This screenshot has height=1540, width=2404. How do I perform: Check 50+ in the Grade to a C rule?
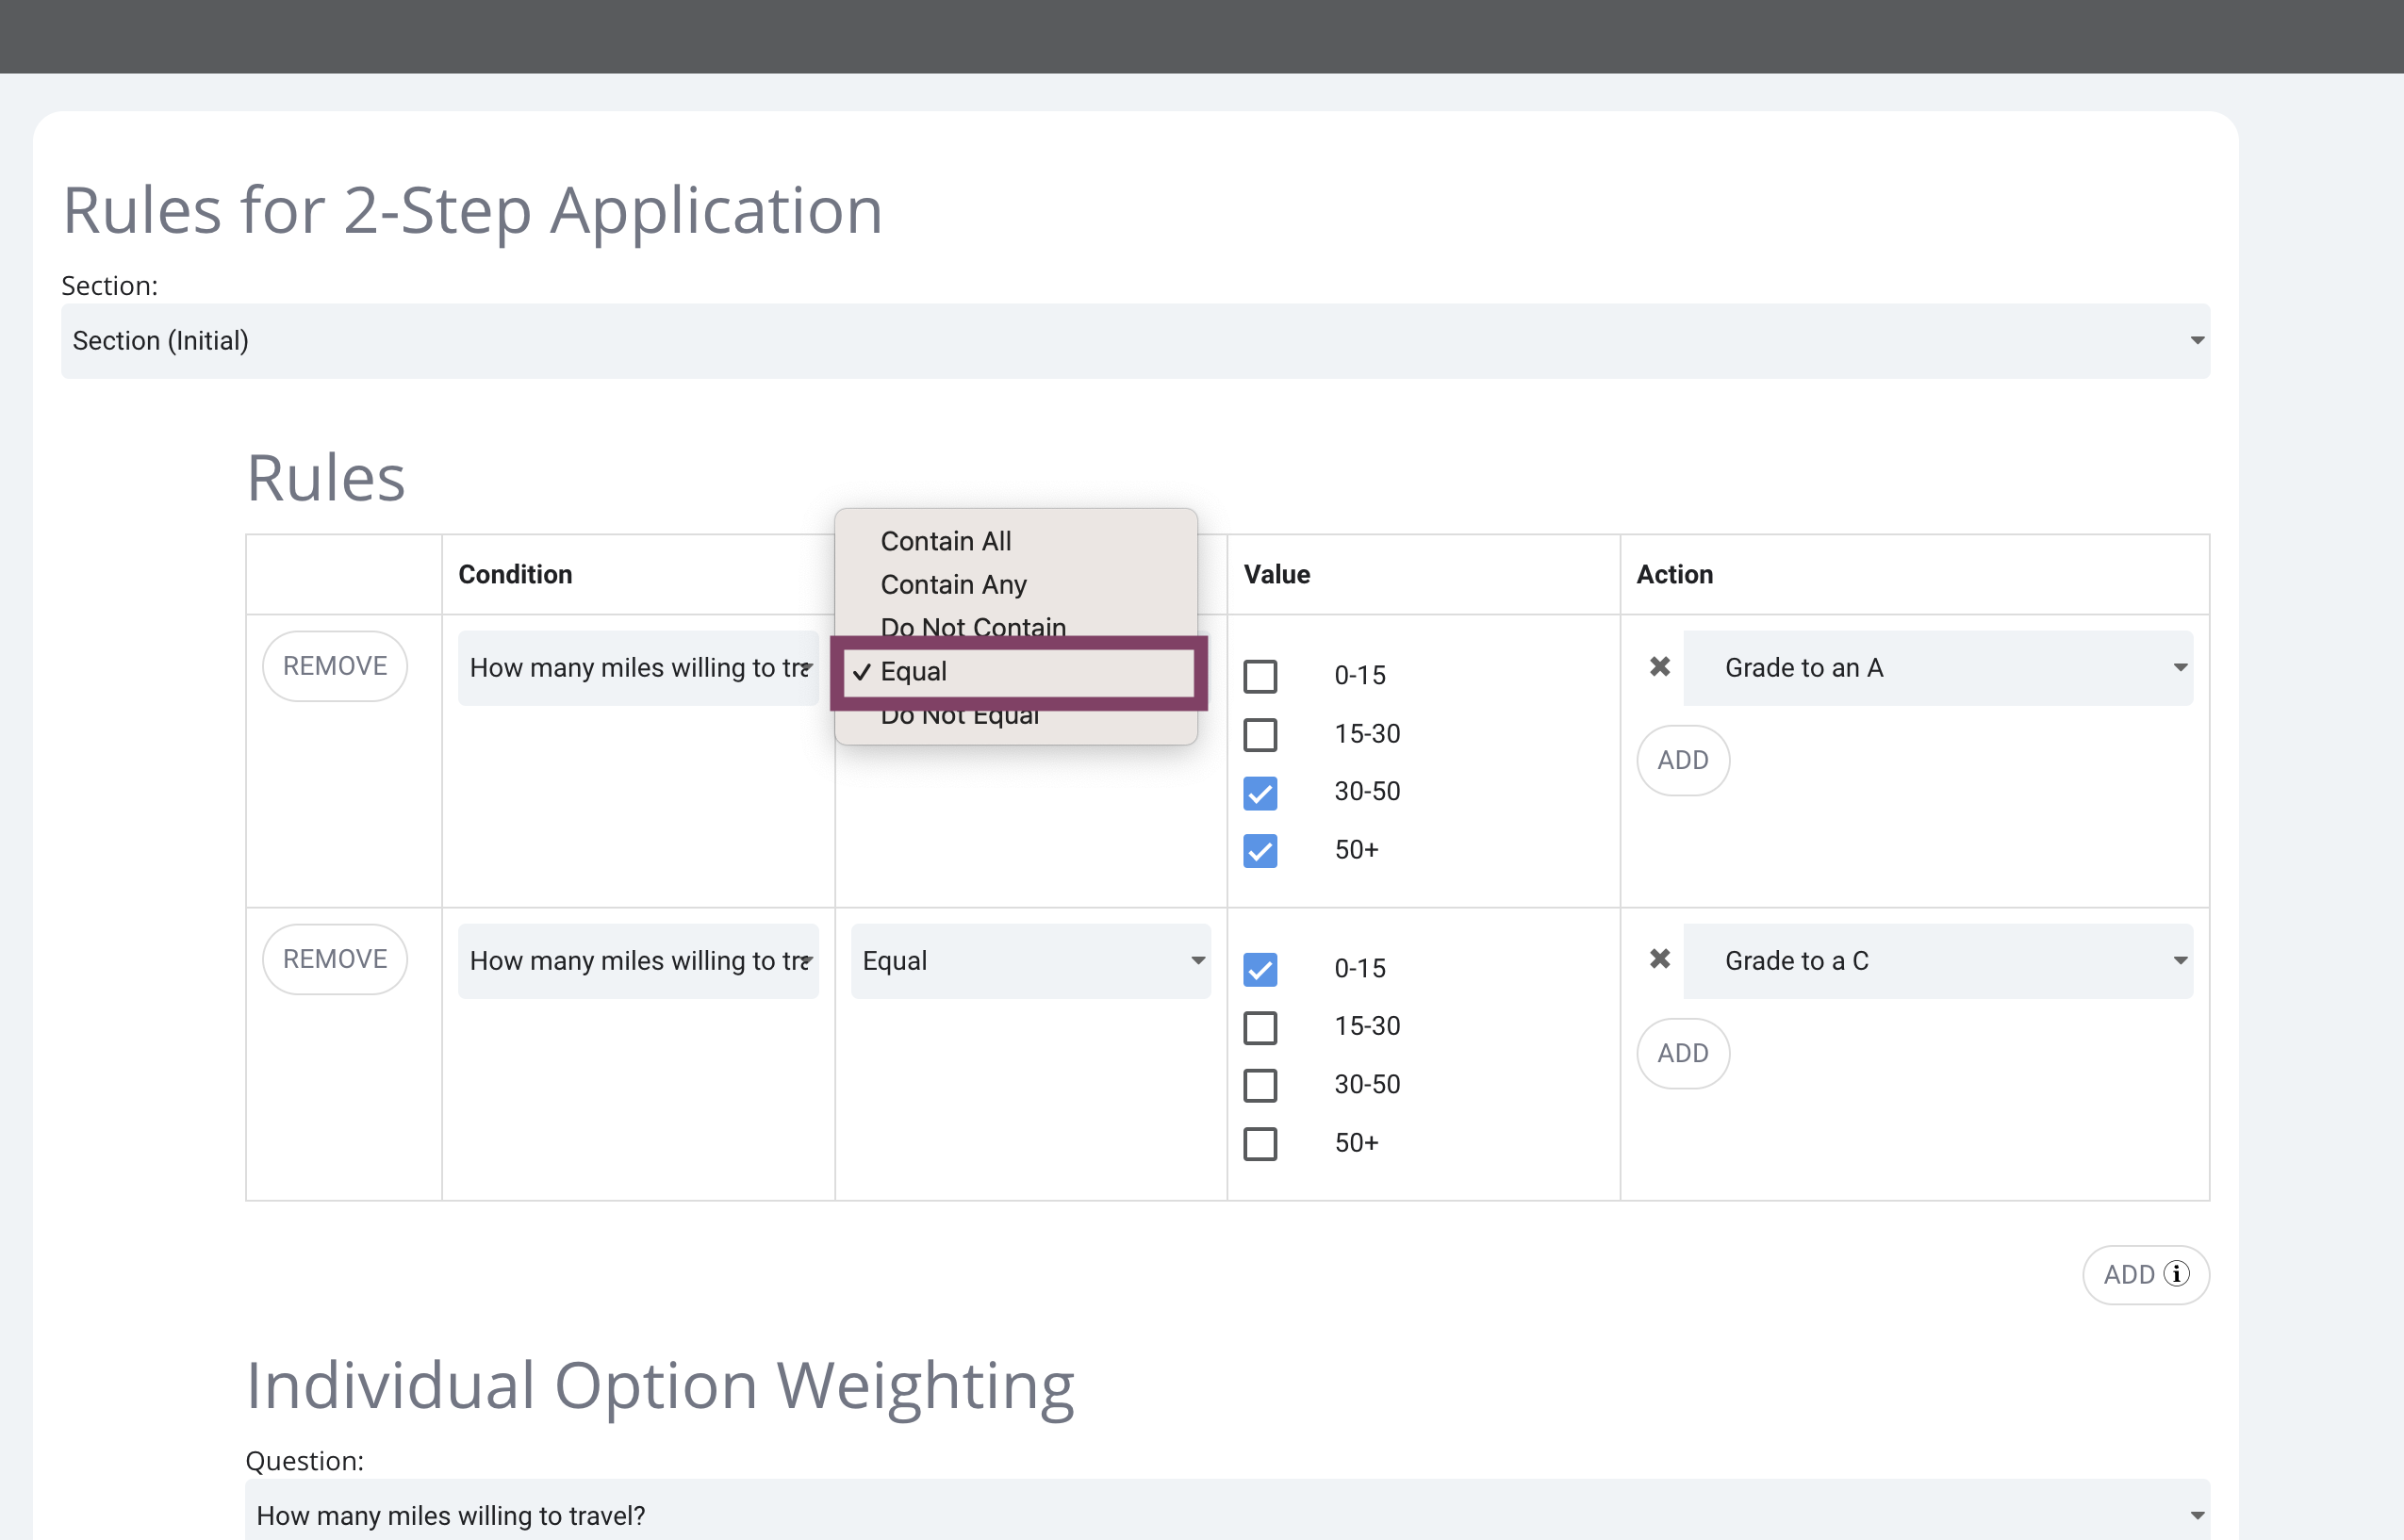point(1260,1143)
